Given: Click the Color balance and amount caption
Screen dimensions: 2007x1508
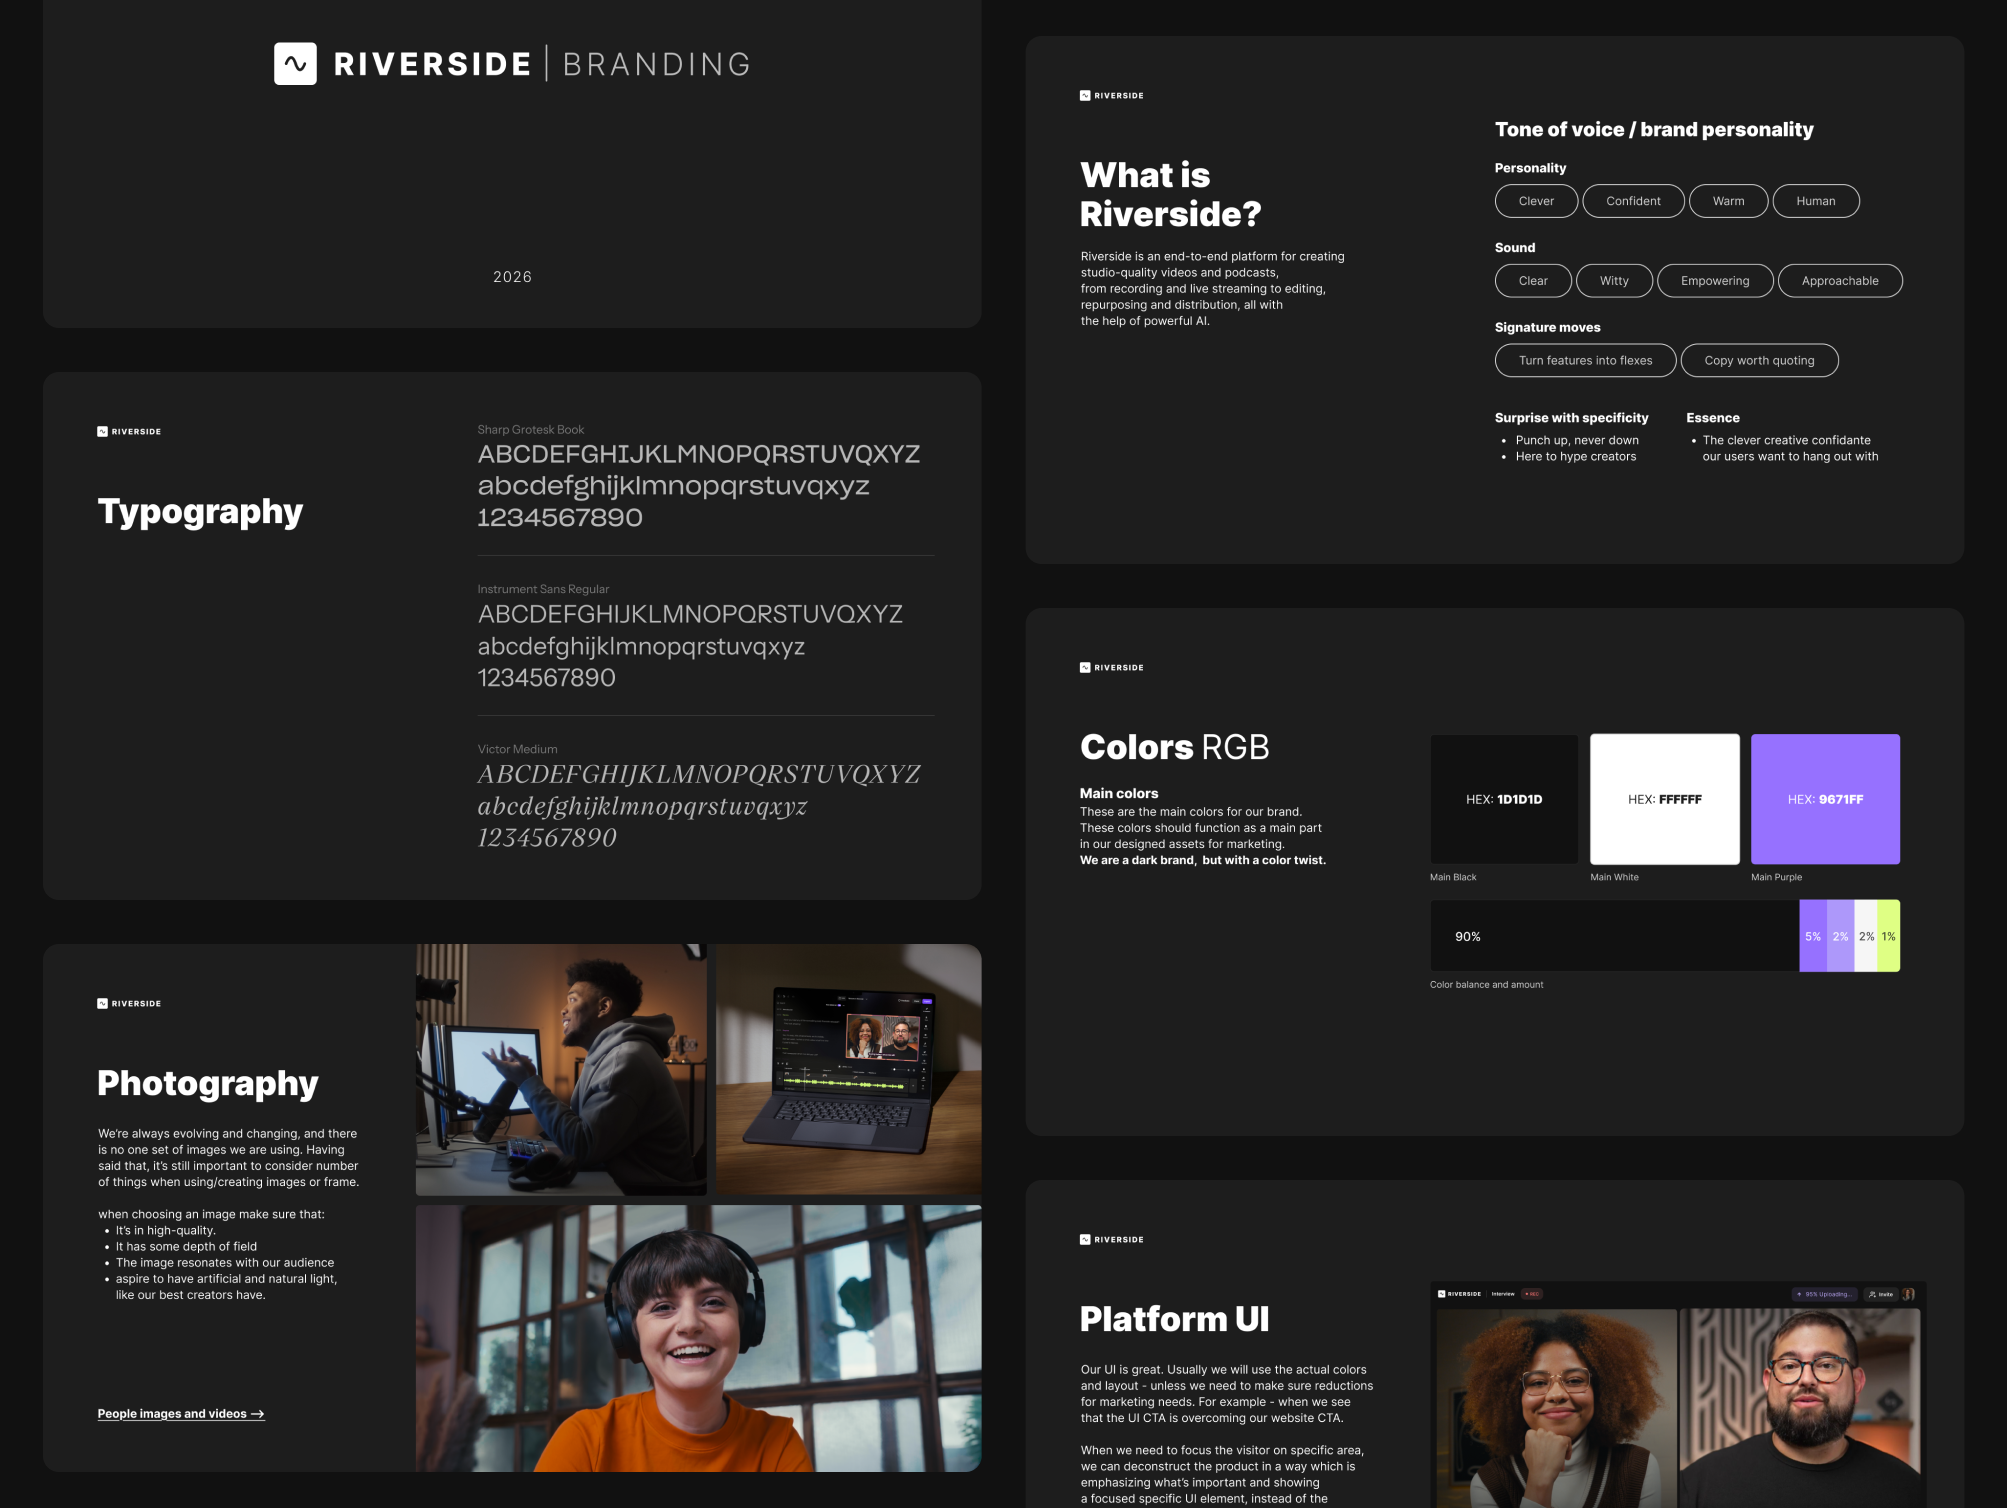Looking at the screenshot, I should tap(1486, 985).
